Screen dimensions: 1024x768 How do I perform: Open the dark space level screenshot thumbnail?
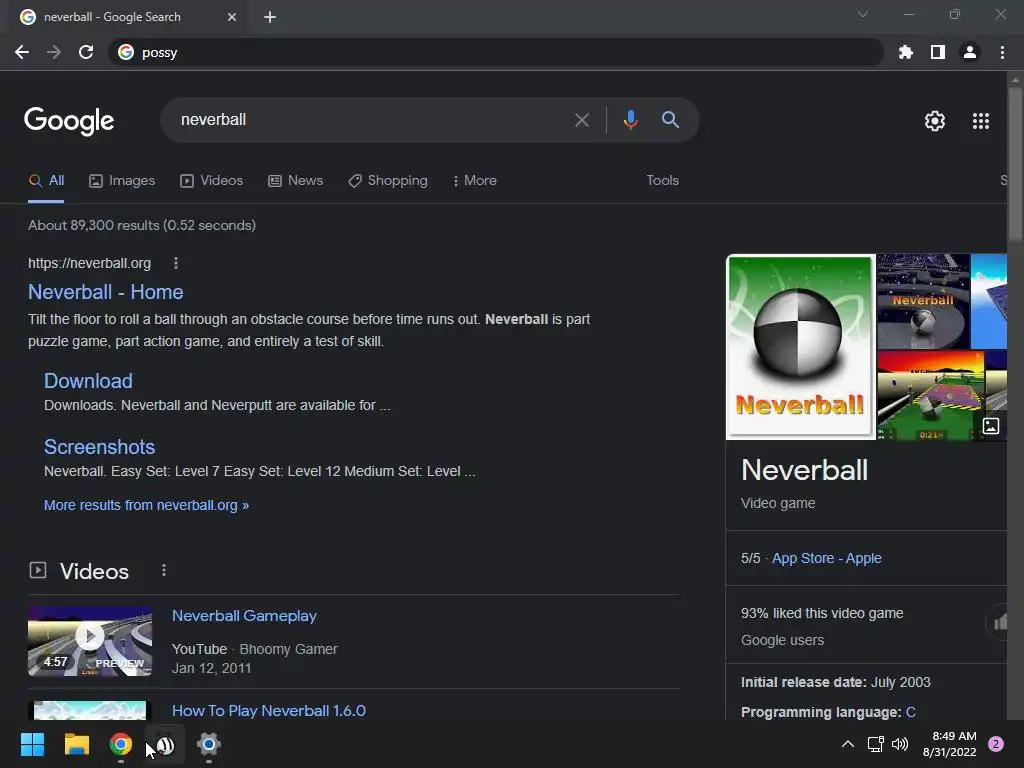923,301
